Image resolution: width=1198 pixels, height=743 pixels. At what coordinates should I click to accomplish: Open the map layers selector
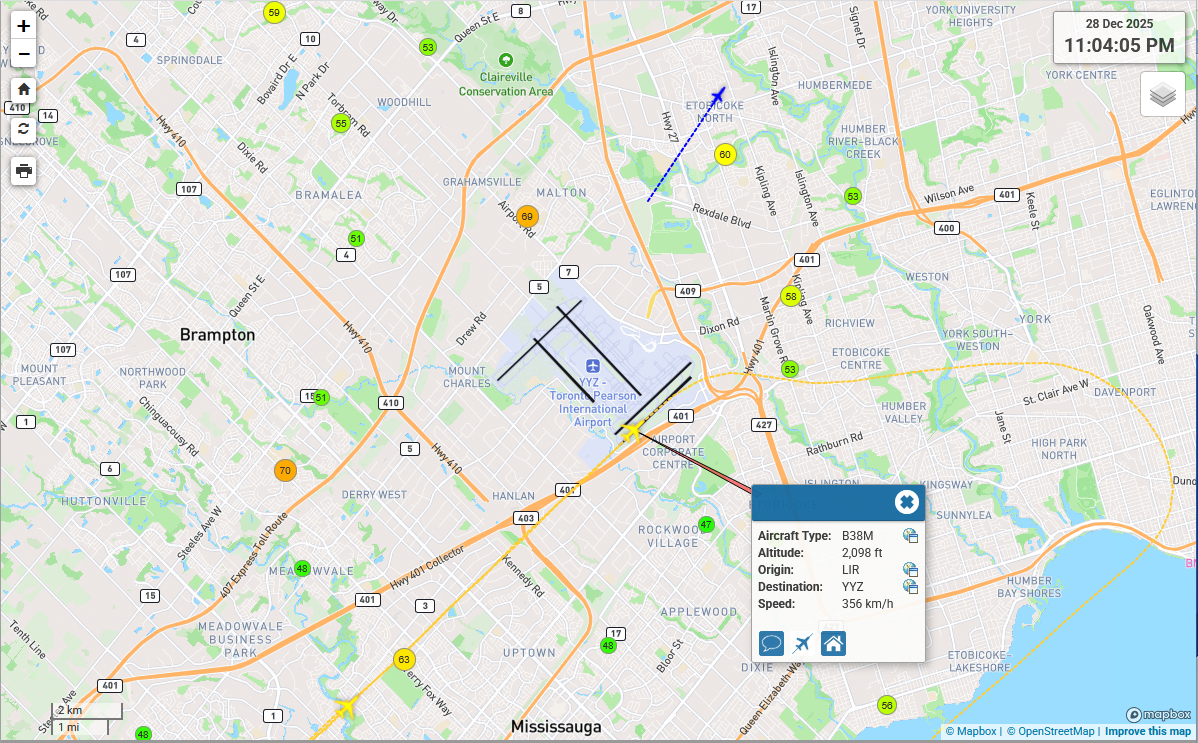pos(1162,95)
